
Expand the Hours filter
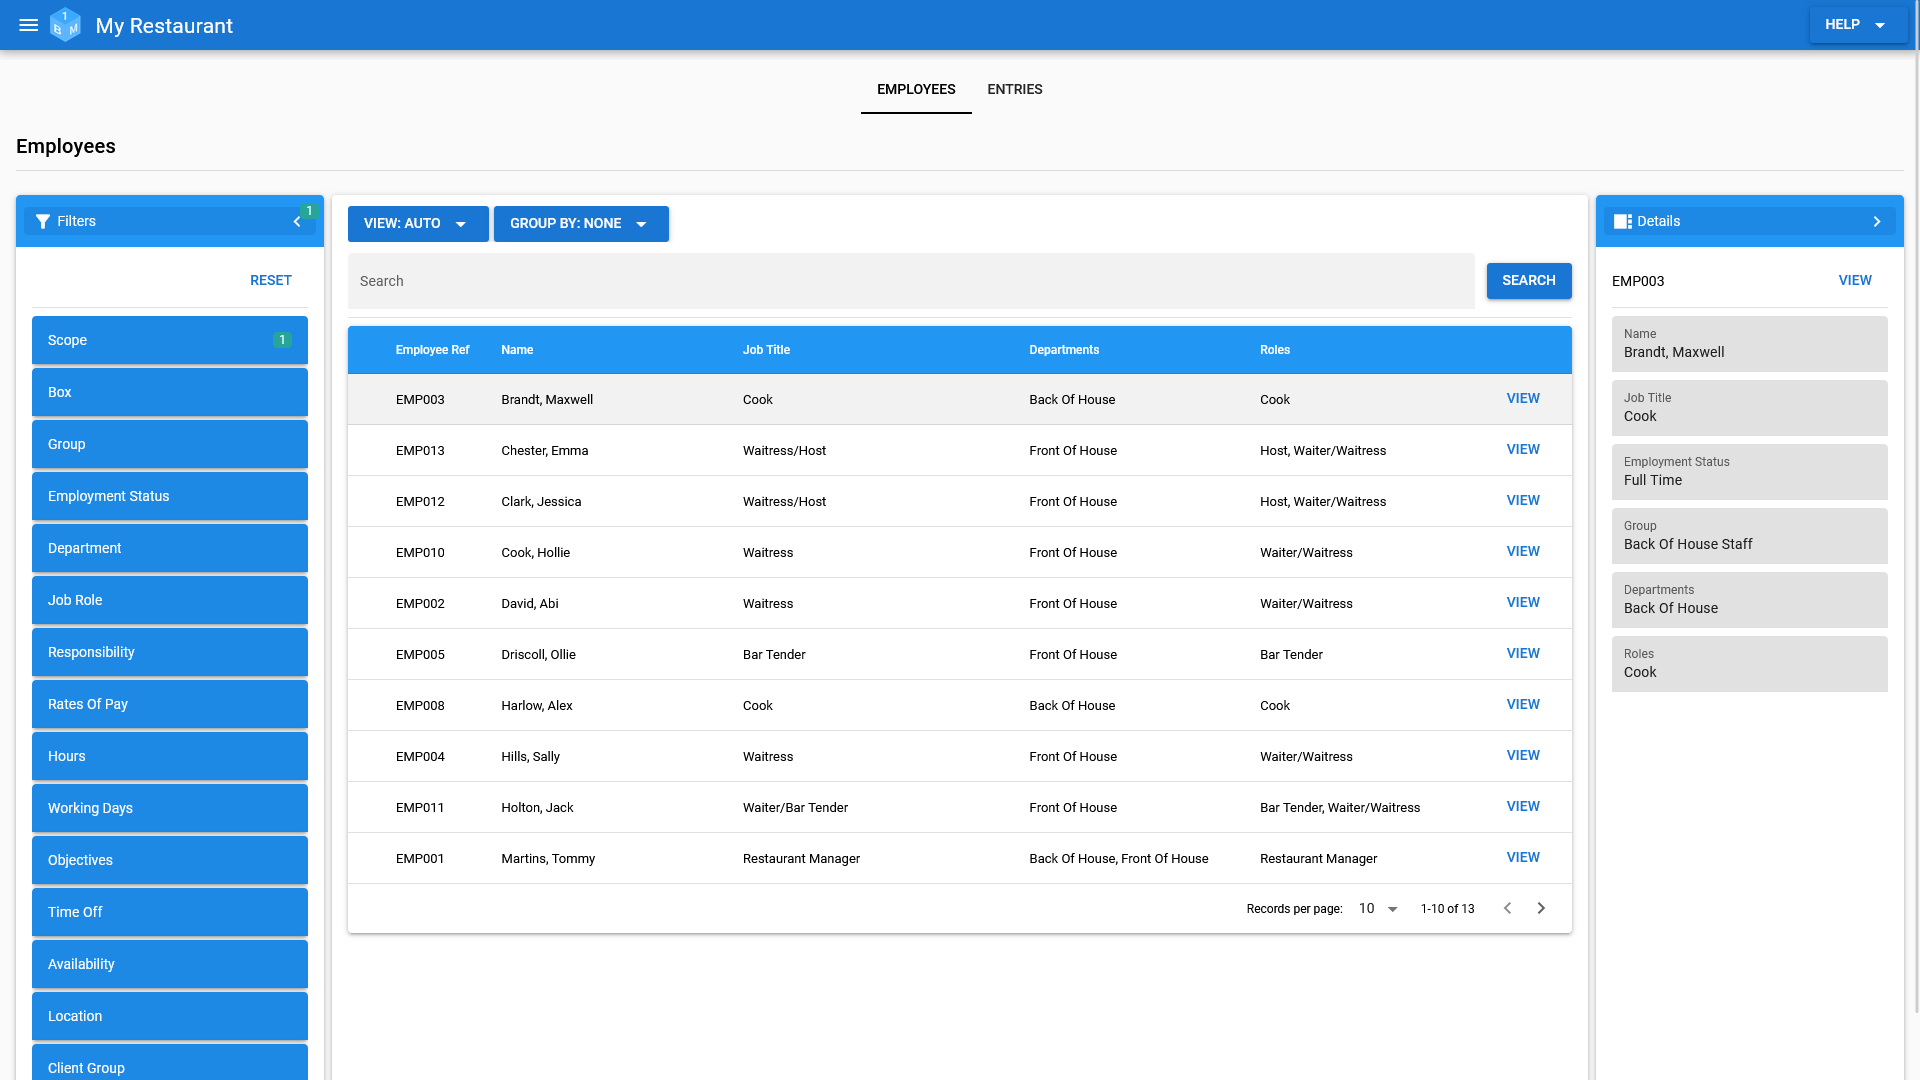(x=170, y=756)
